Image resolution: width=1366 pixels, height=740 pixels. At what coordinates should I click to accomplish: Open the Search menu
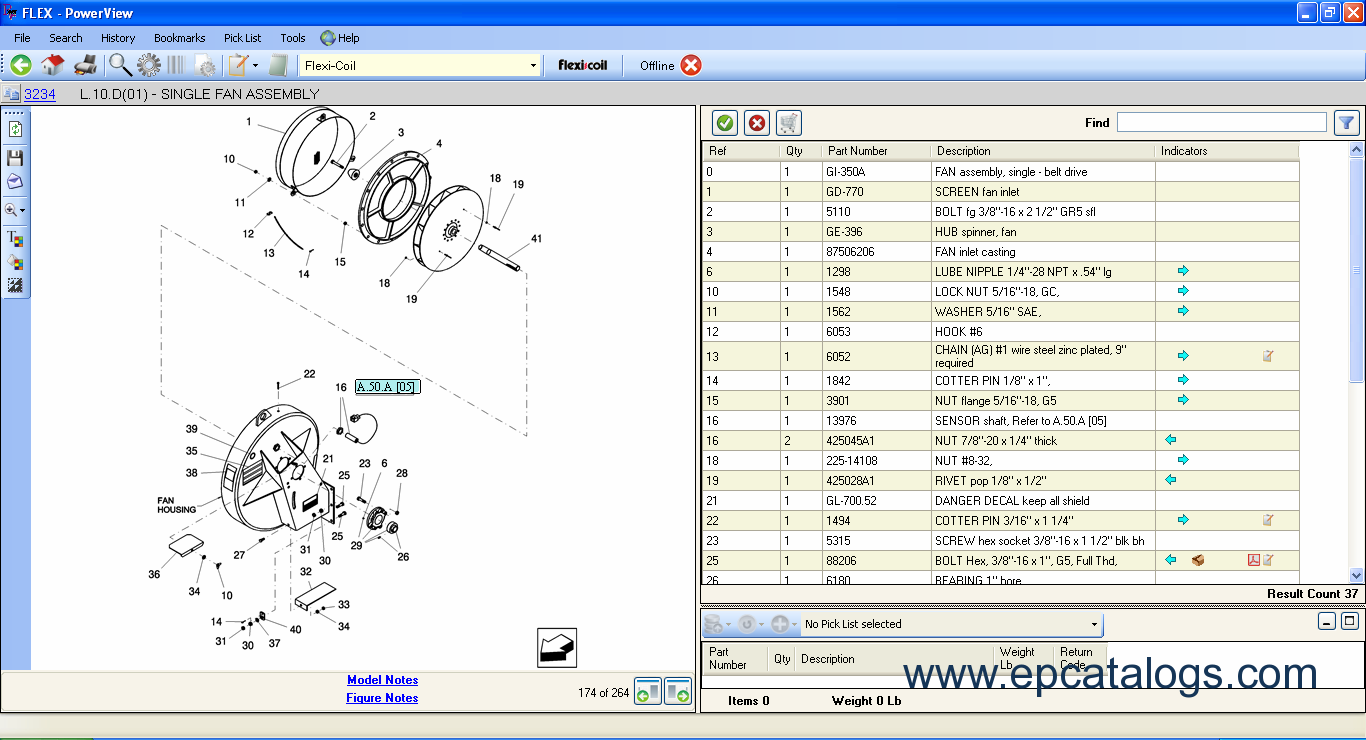click(x=66, y=38)
